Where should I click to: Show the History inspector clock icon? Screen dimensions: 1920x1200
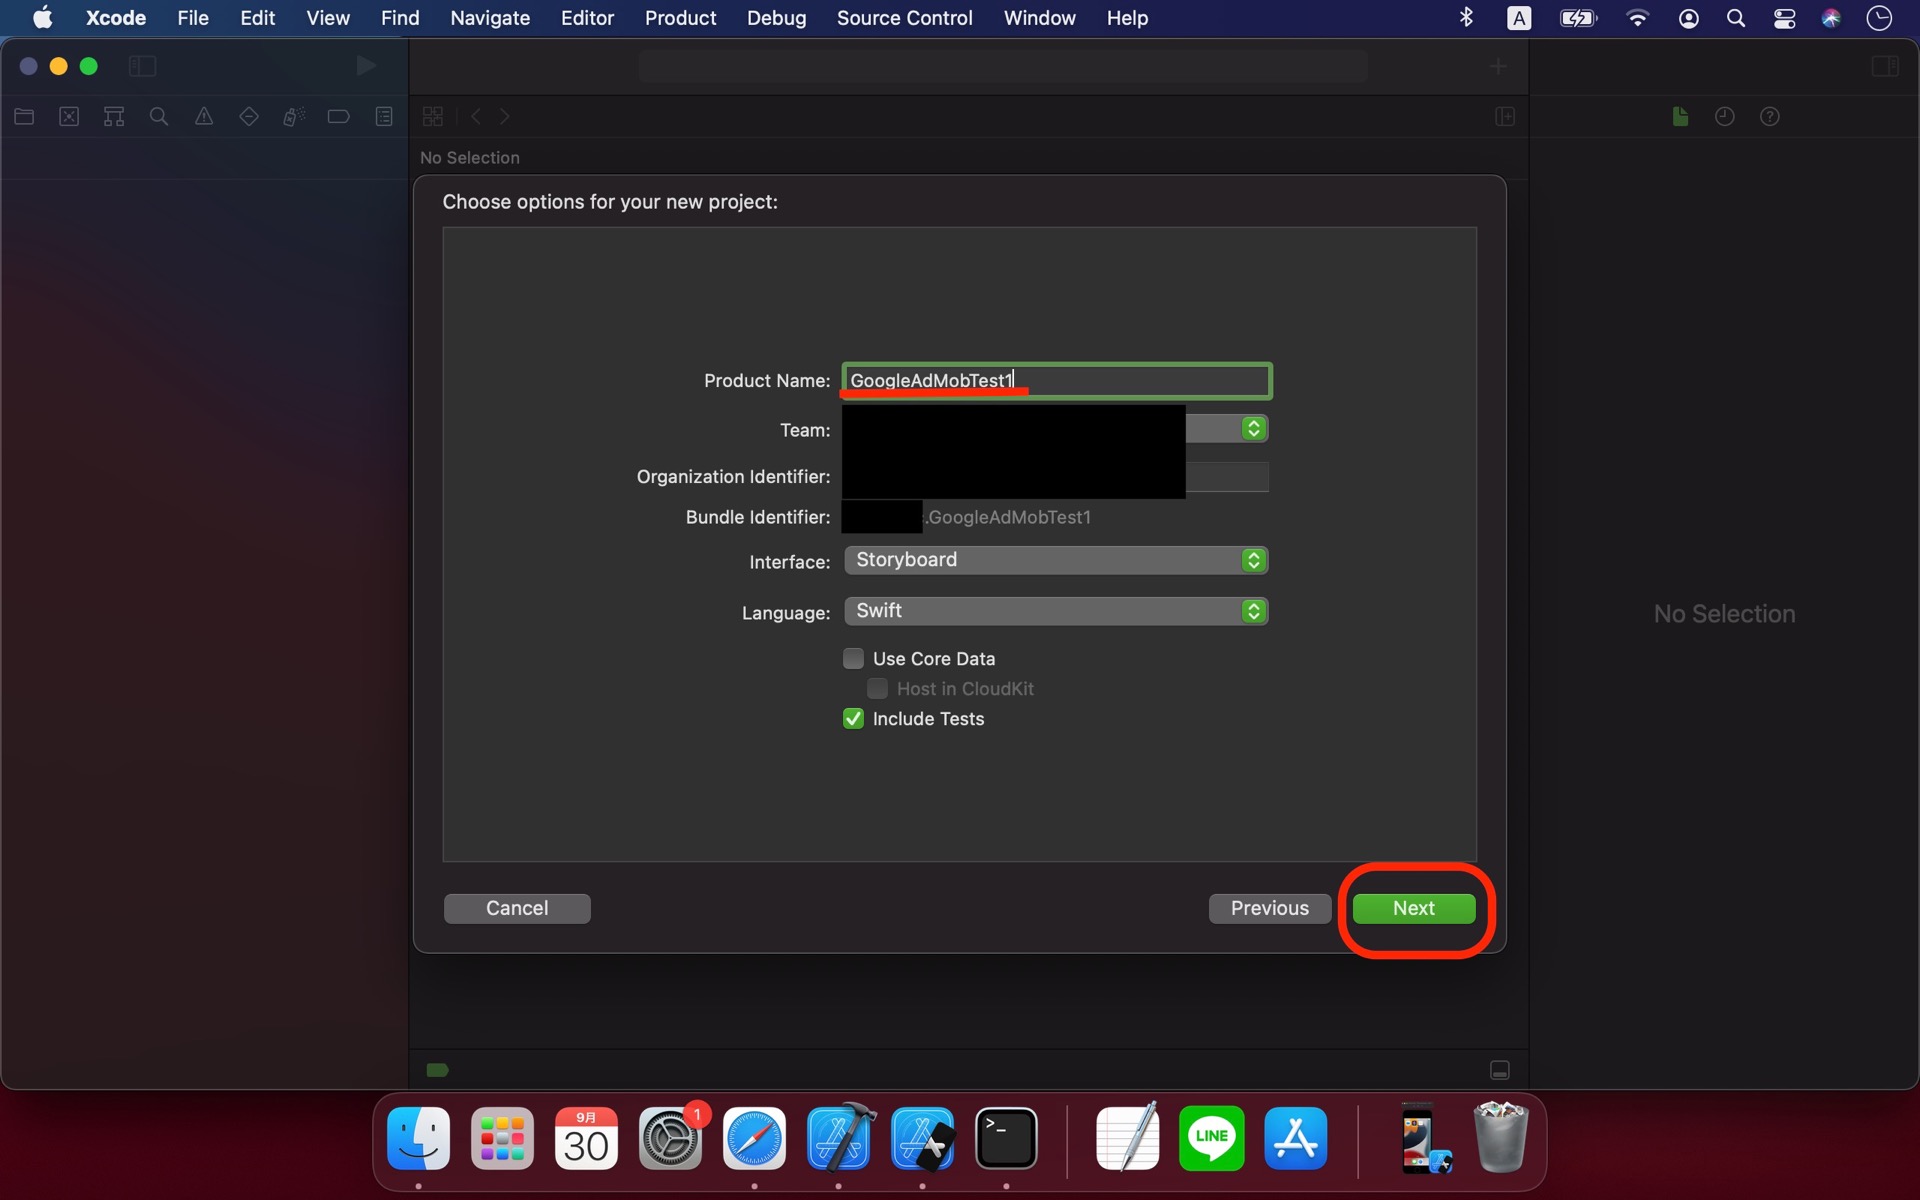[x=1725, y=117]
